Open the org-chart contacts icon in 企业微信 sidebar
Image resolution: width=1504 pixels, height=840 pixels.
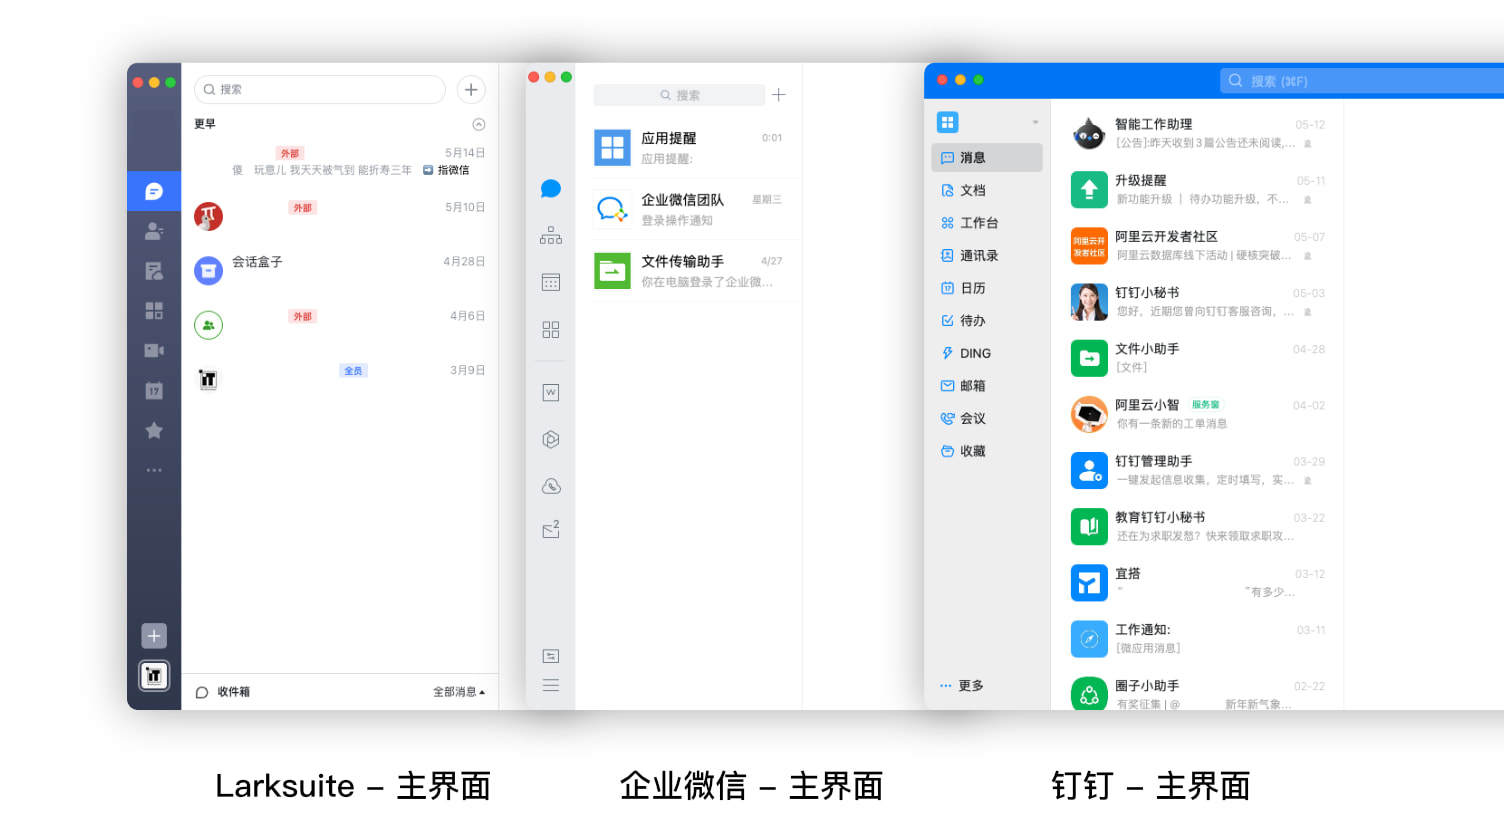550,235
